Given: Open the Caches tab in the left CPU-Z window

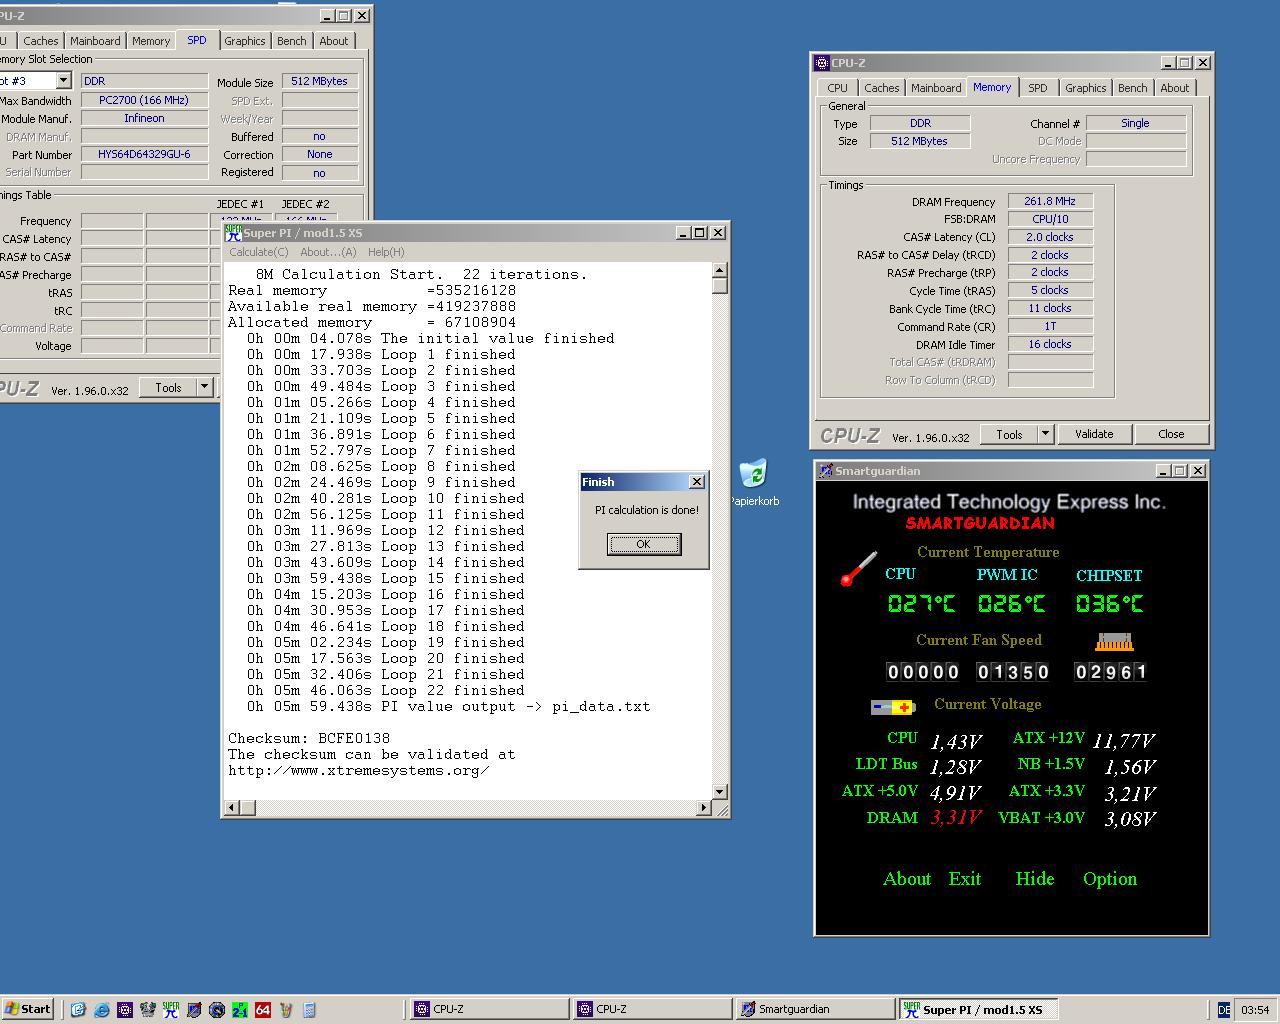Looking at the screenshot, I should coord(40,41).
